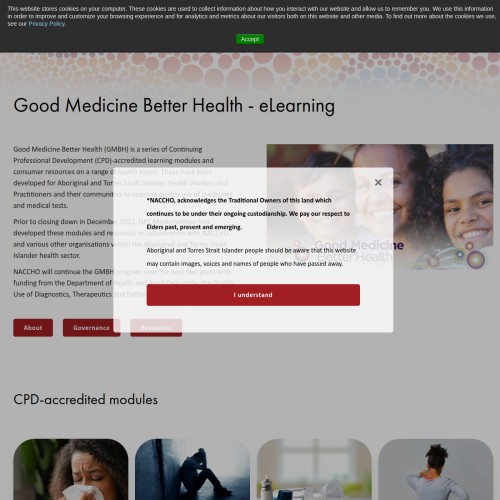Click the warning about images of deceased people
Screen dimensions: 500x500
[251, 257]
